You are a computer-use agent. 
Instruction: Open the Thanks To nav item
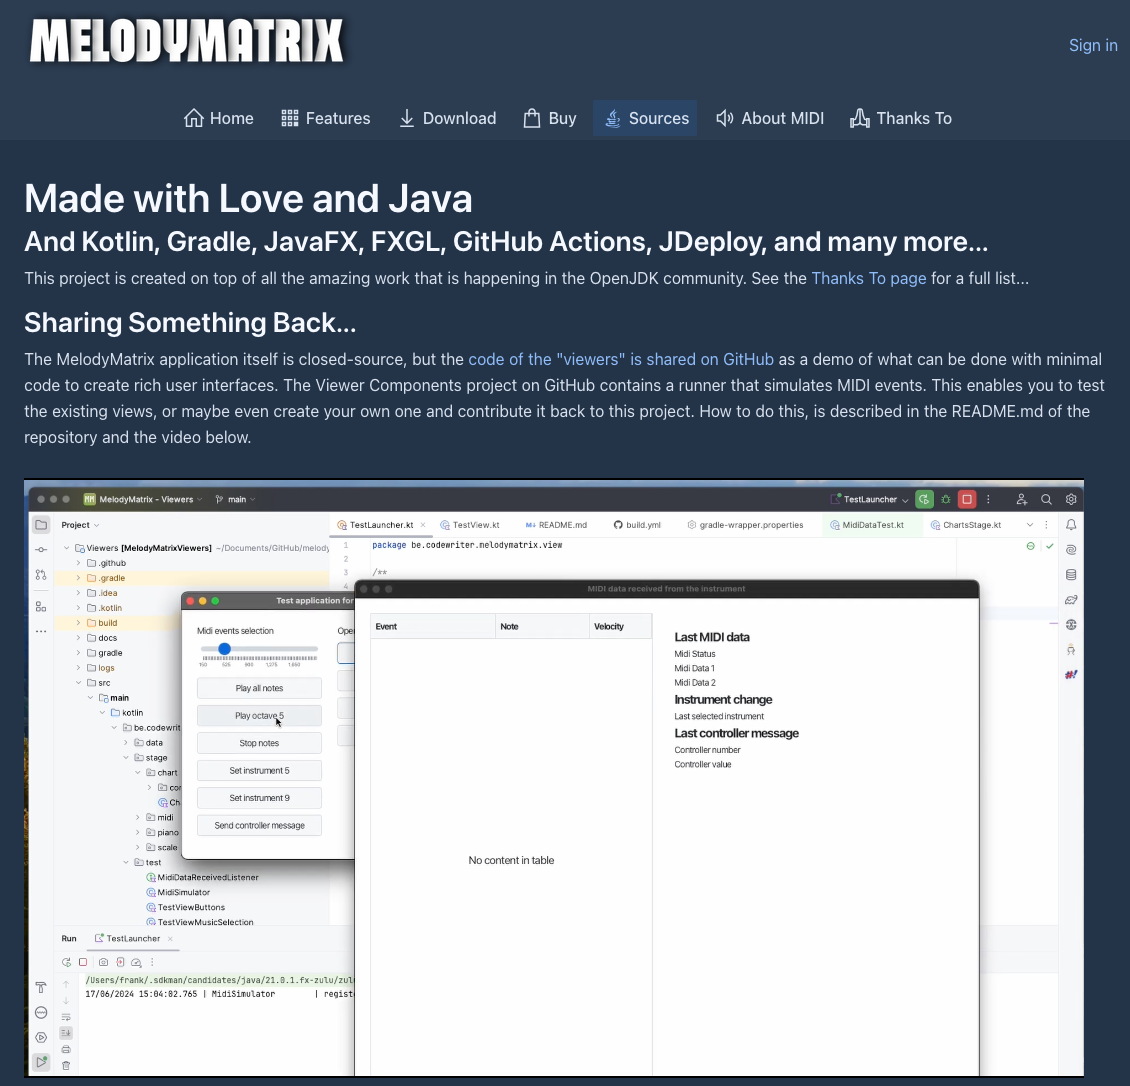tap(901, 118)
